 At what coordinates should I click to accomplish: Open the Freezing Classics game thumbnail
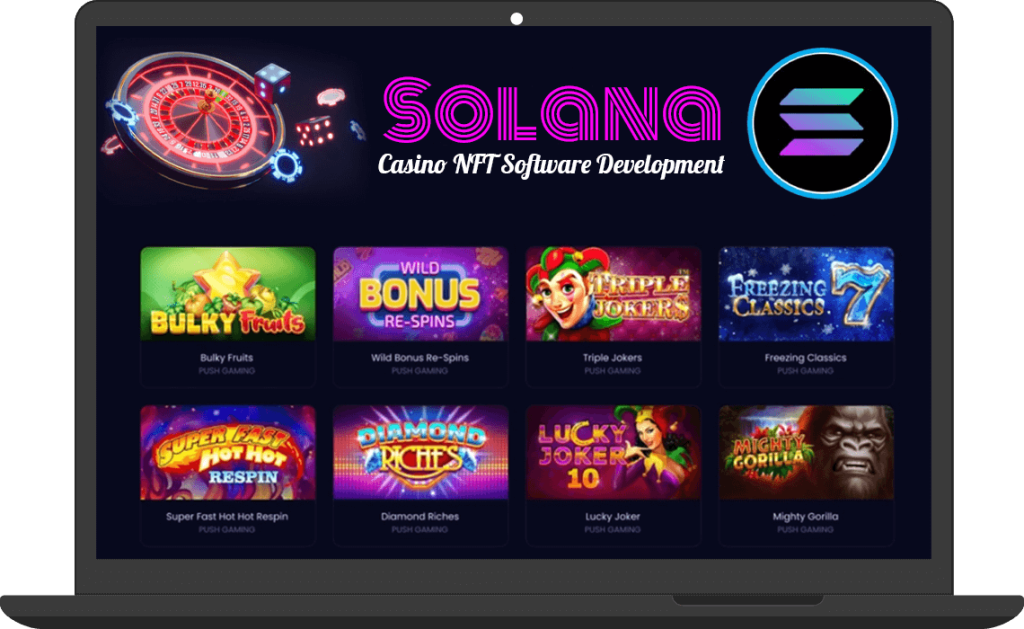pos(806,294)
